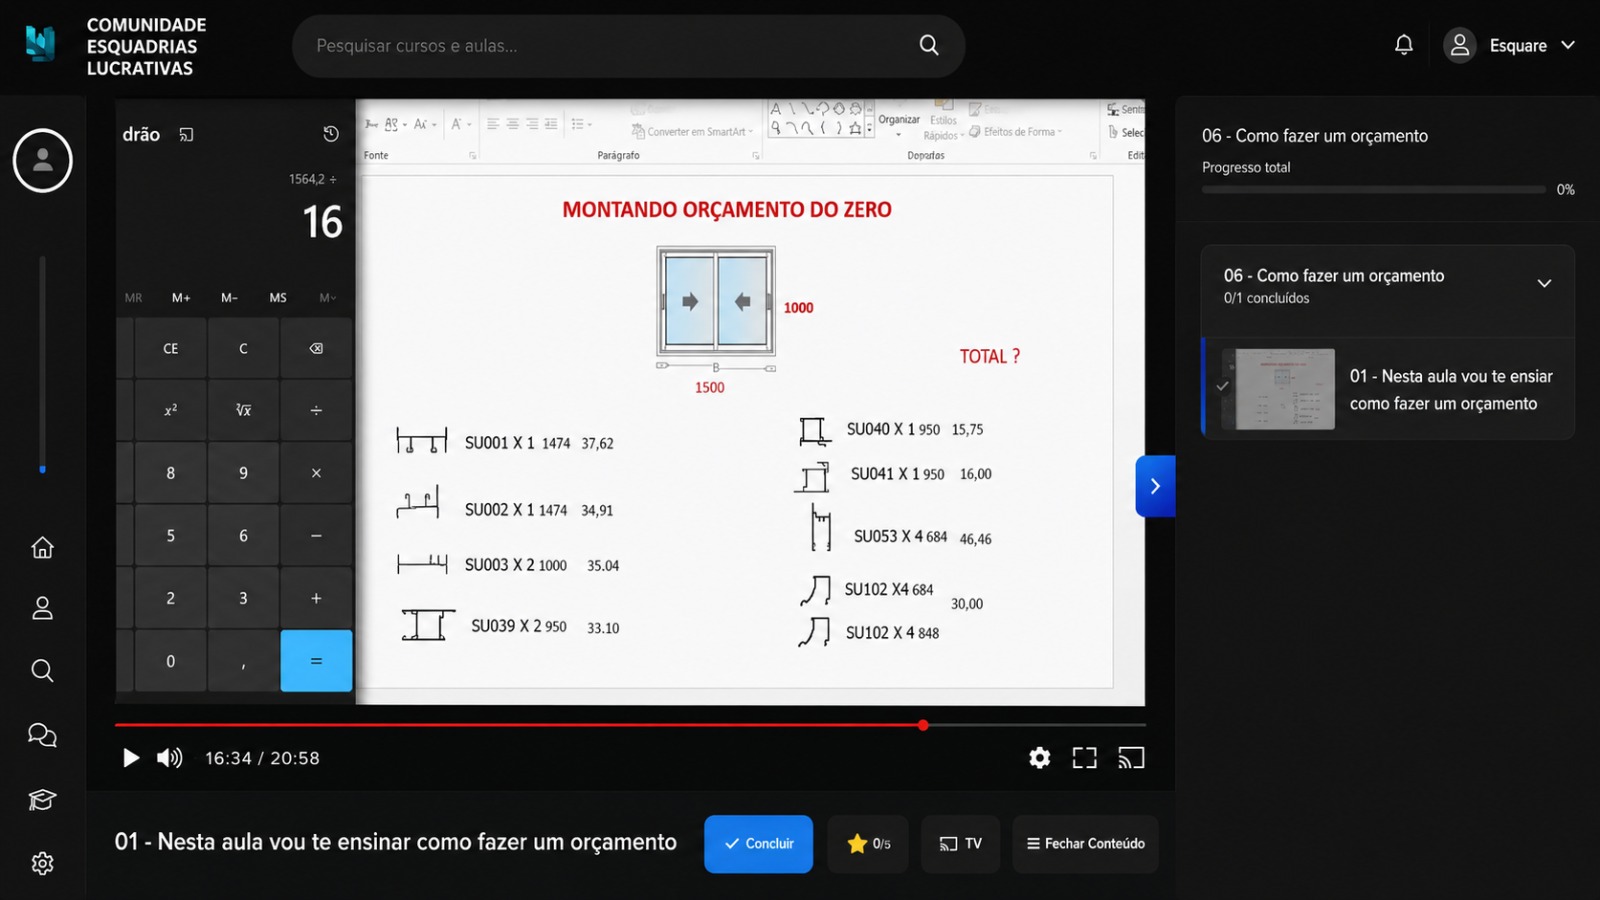Toggle the lesson completion checkmark
Viewport: 1600px width, 900px height.
coord(1222,386)
